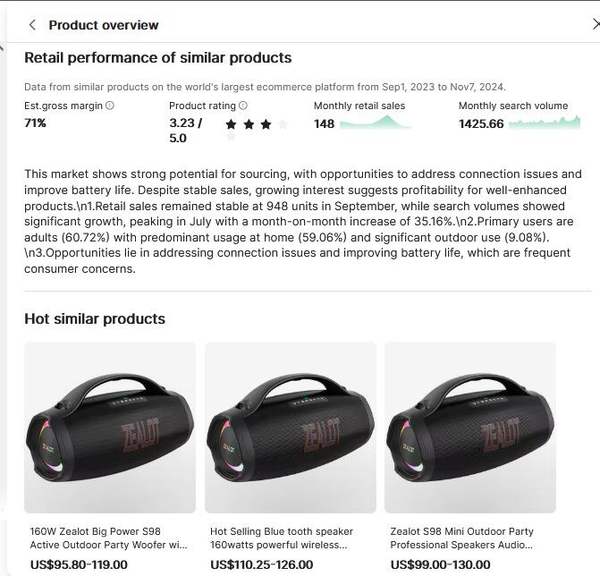Select the US$95.80-119.00 price
Viewport: 600px width, 576px height.
79,565
